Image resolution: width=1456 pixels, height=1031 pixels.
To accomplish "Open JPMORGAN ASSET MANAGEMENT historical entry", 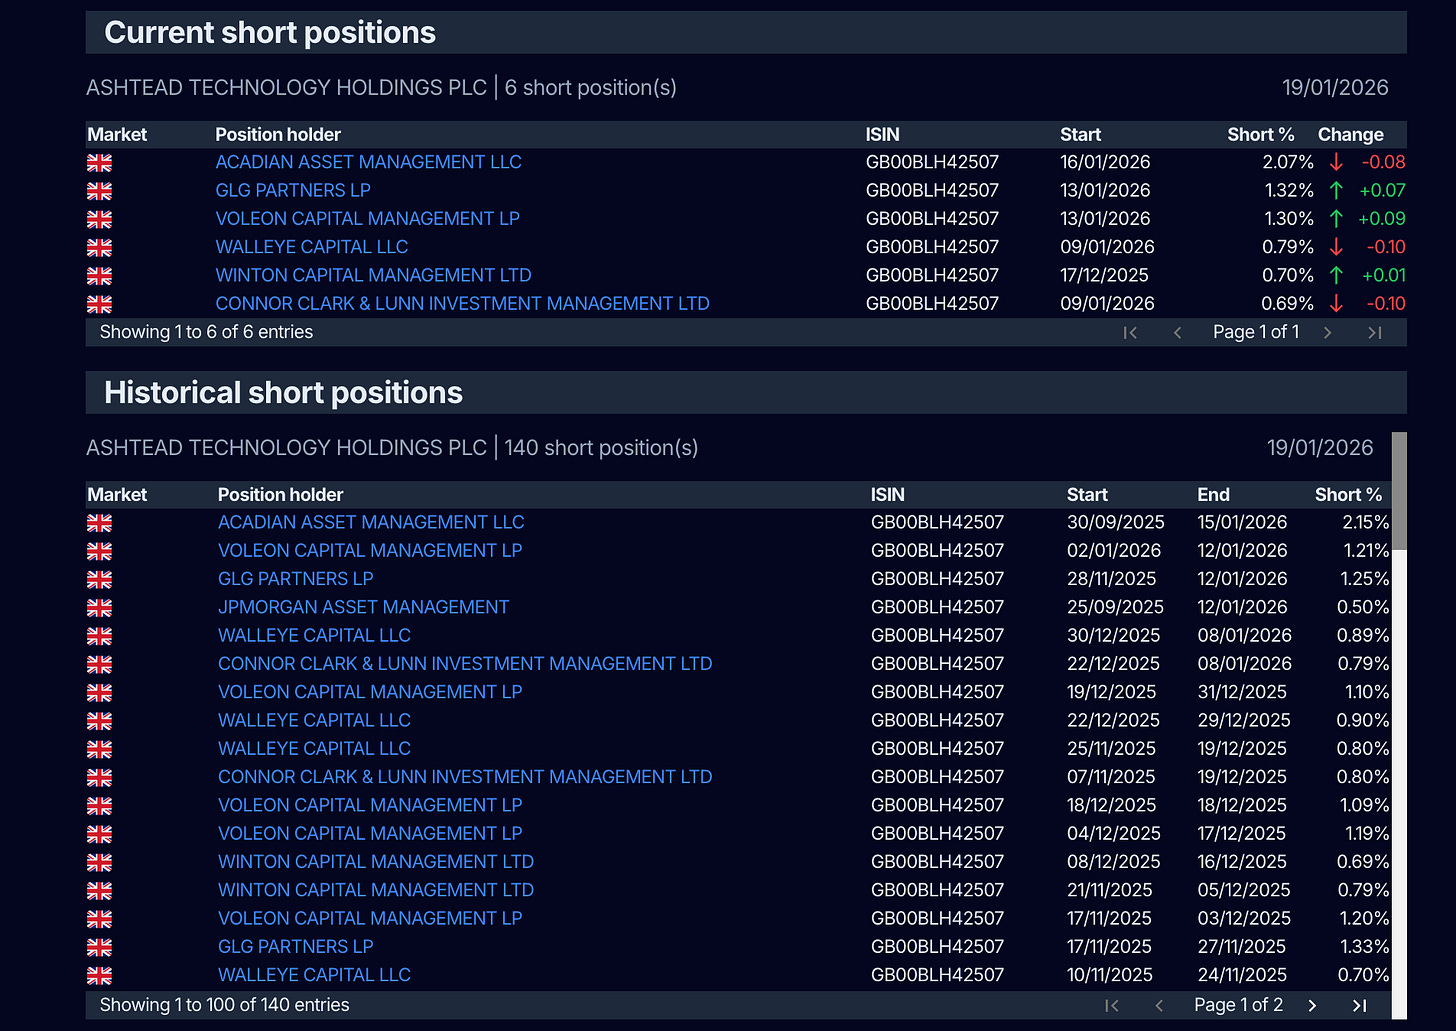I will click(x=363, y=607).
